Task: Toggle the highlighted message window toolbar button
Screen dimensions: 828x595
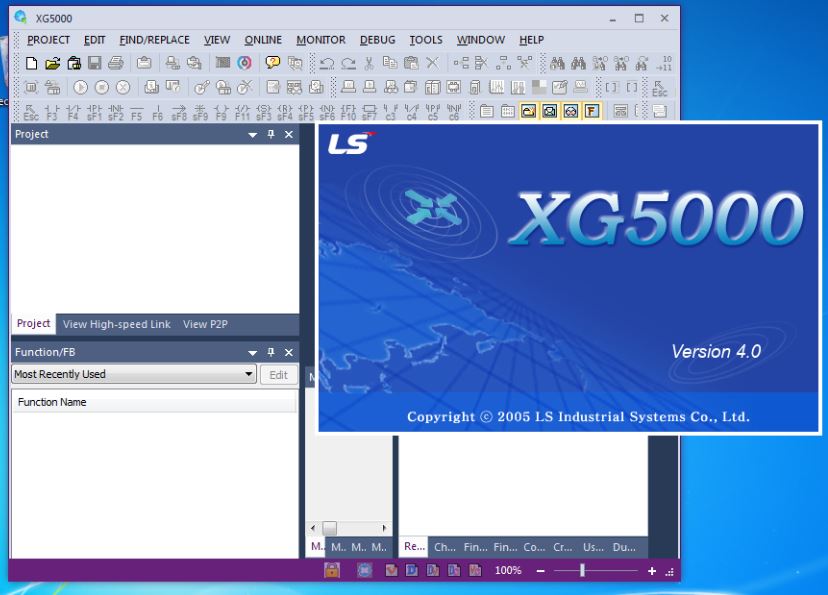Action: [550, 111]
